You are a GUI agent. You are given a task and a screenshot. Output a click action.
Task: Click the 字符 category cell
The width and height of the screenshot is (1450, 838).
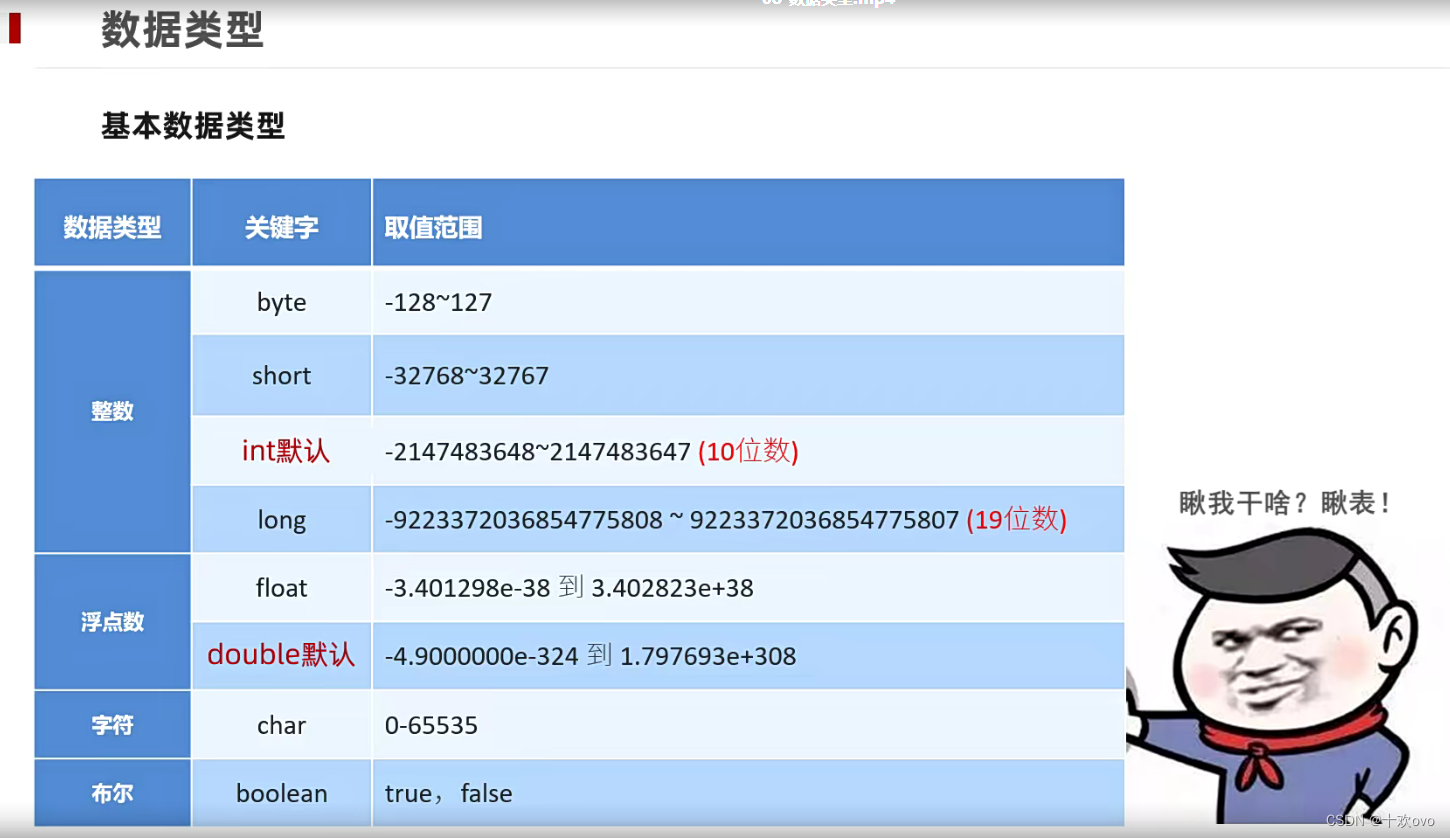(111, 724)
